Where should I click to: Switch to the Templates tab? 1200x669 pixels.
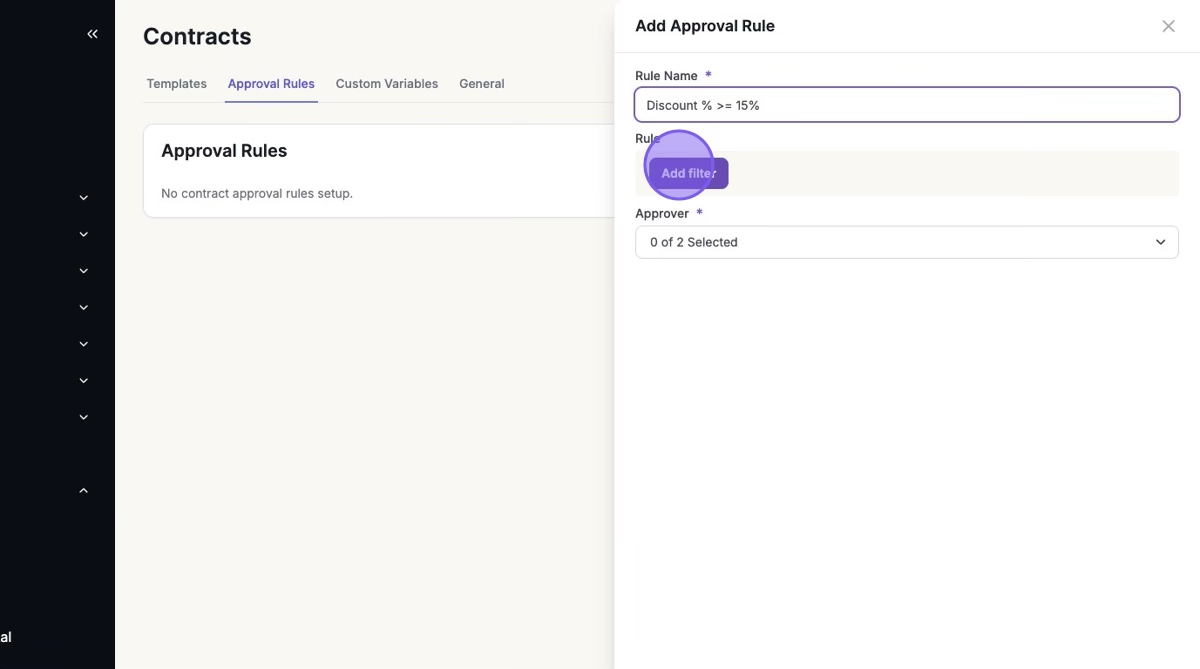tap(176, 84)
